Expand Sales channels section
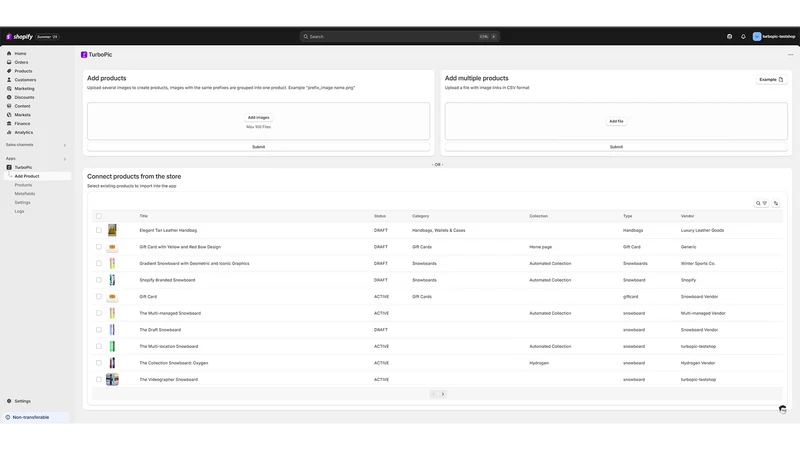This screenshot has width=800, height=450. click(64, 145)
